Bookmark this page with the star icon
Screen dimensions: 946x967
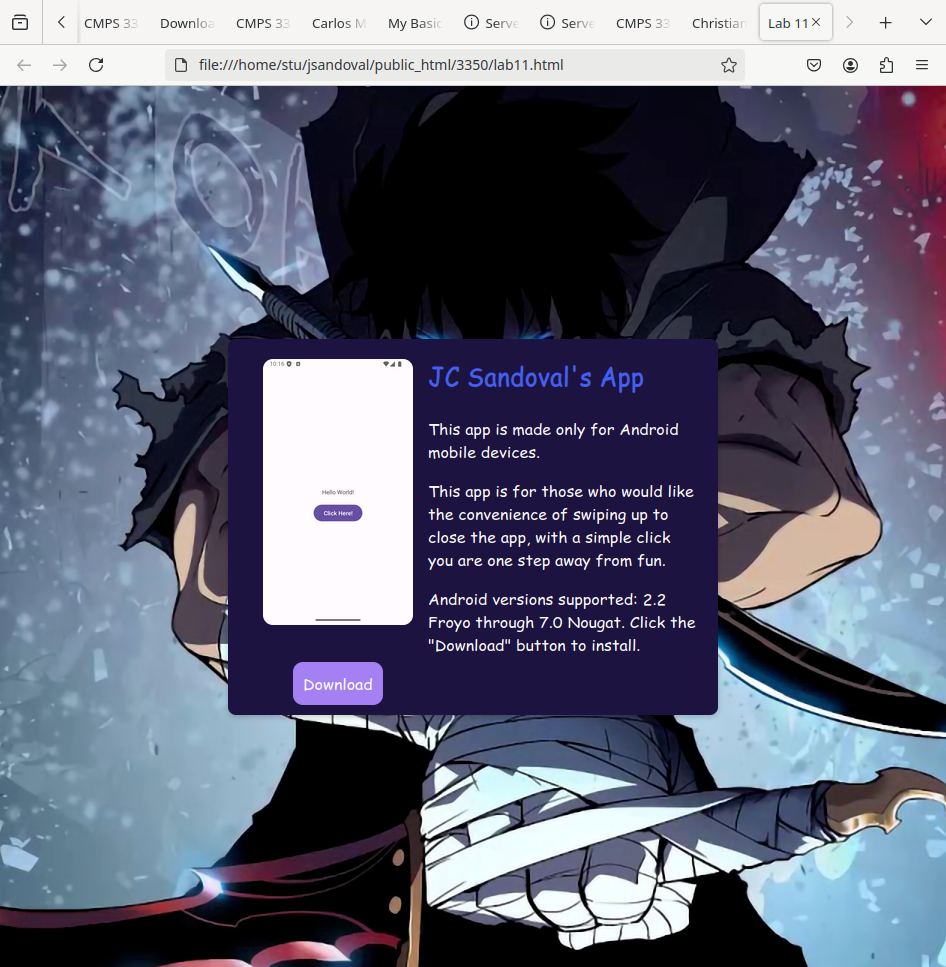click(x=729, y=65)
